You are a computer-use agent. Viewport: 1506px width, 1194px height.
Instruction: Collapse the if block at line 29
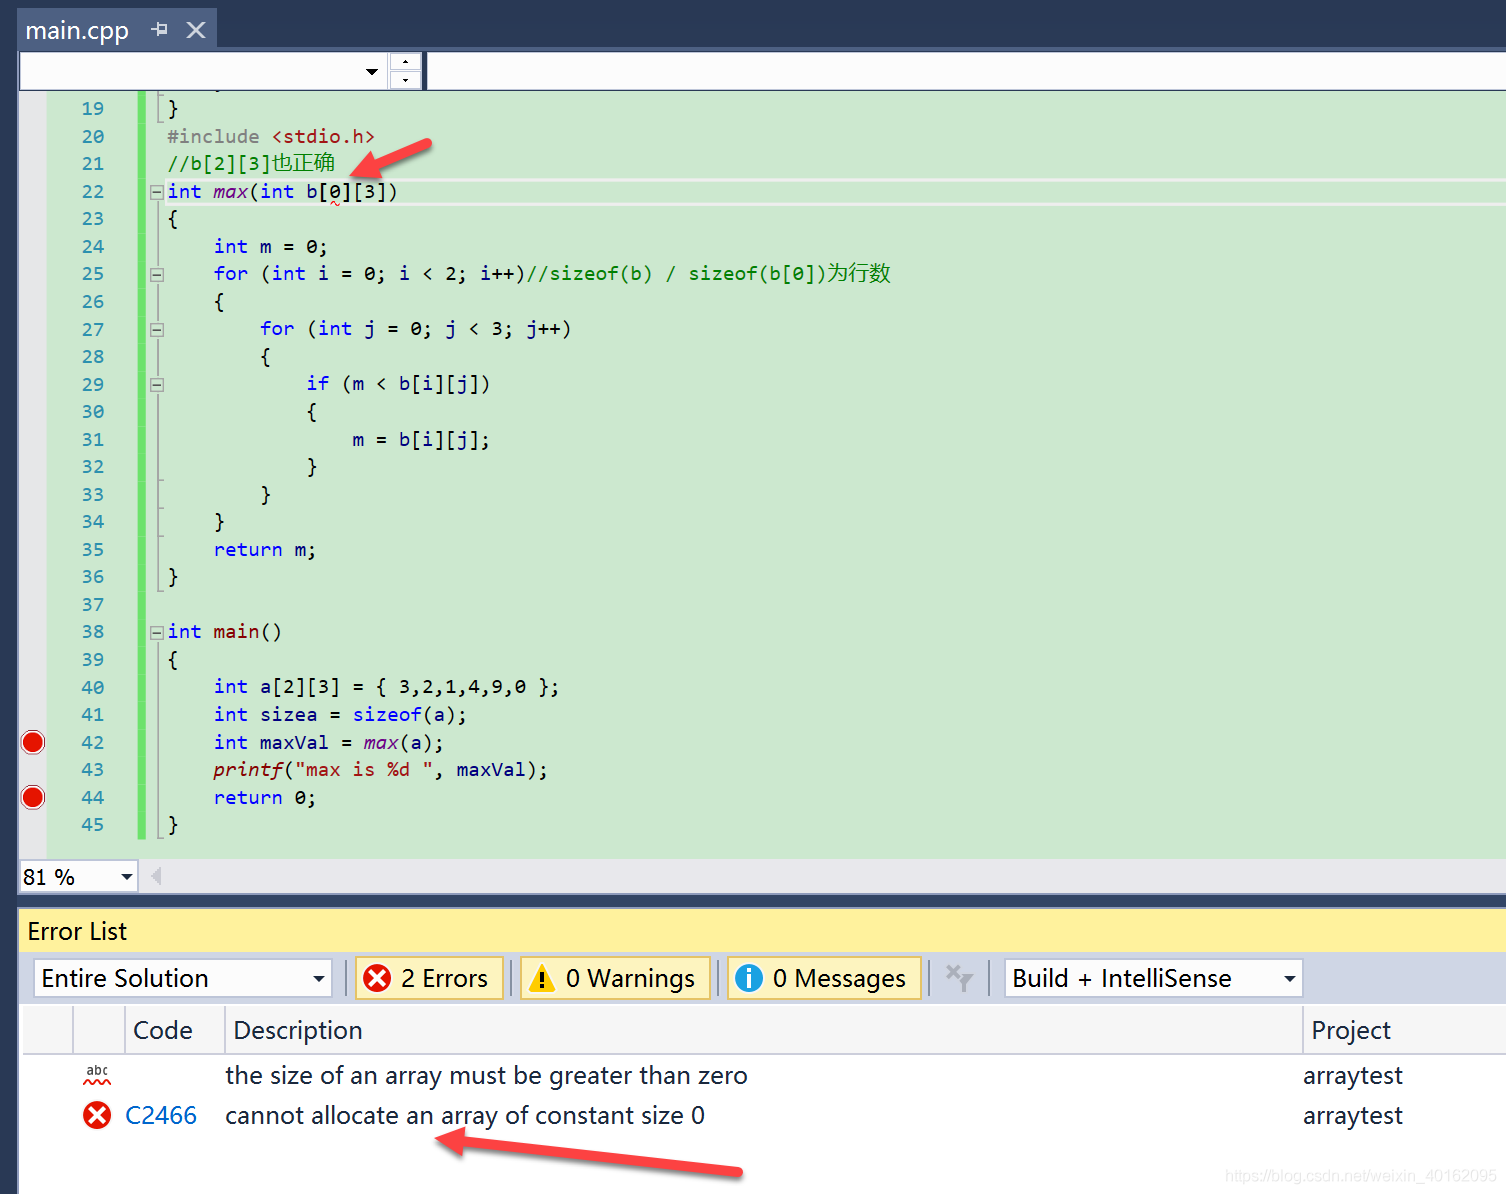pos(157,384)
